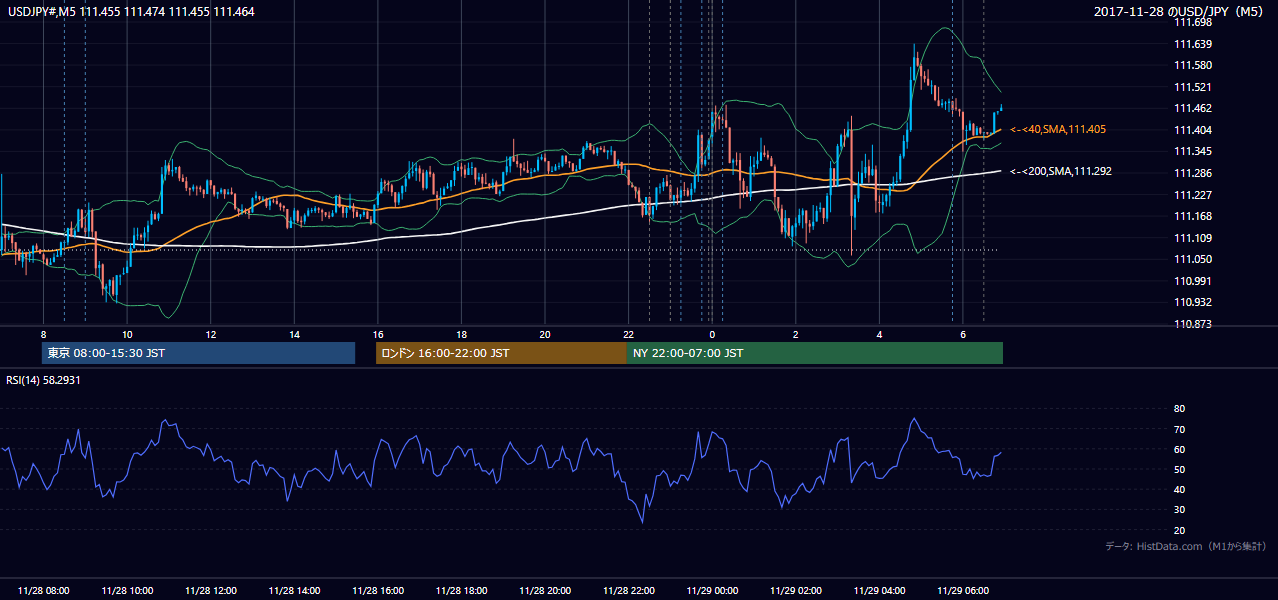Click the RSI 60 level label
This screenshot has height=600, width=1278.
point(1179,450)
